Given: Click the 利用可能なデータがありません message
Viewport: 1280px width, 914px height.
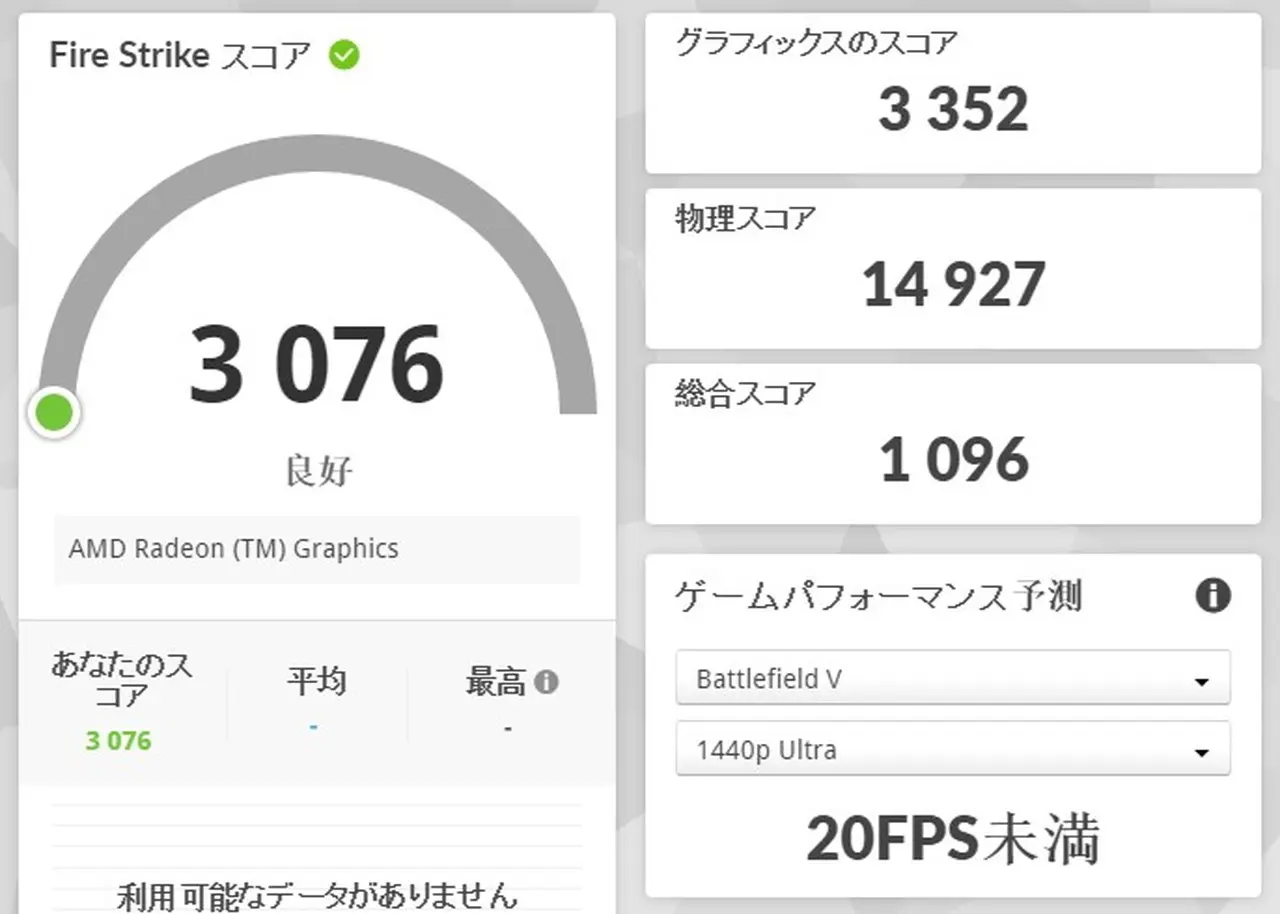Looking at the screenshot, I should (317, 895).
